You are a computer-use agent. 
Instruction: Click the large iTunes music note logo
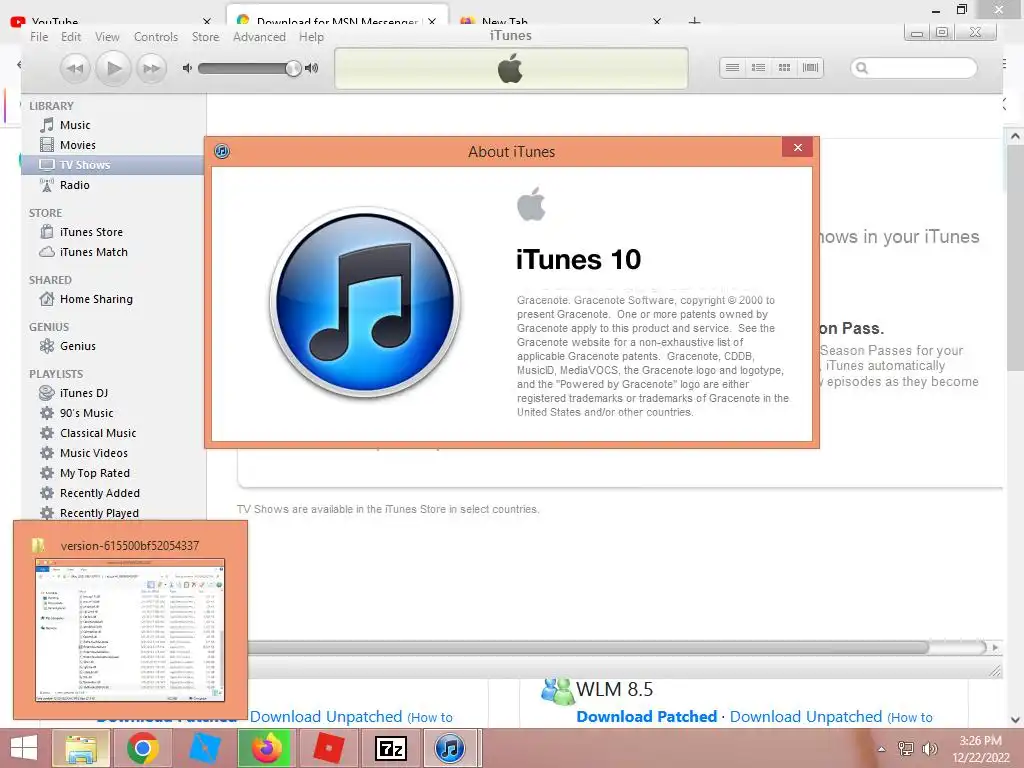tap(365, 302)
